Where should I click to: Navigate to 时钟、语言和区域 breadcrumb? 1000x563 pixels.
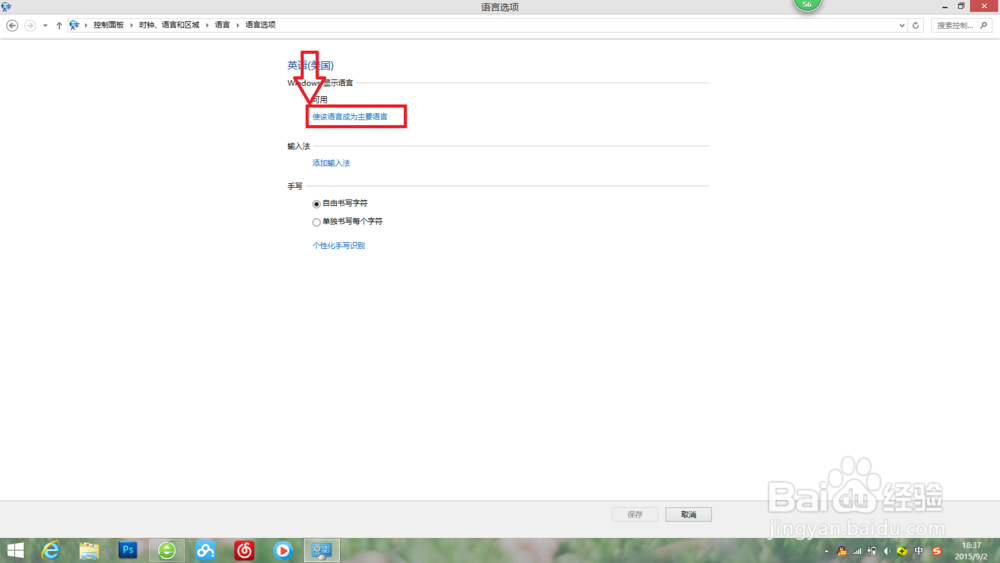pos(170,25)
